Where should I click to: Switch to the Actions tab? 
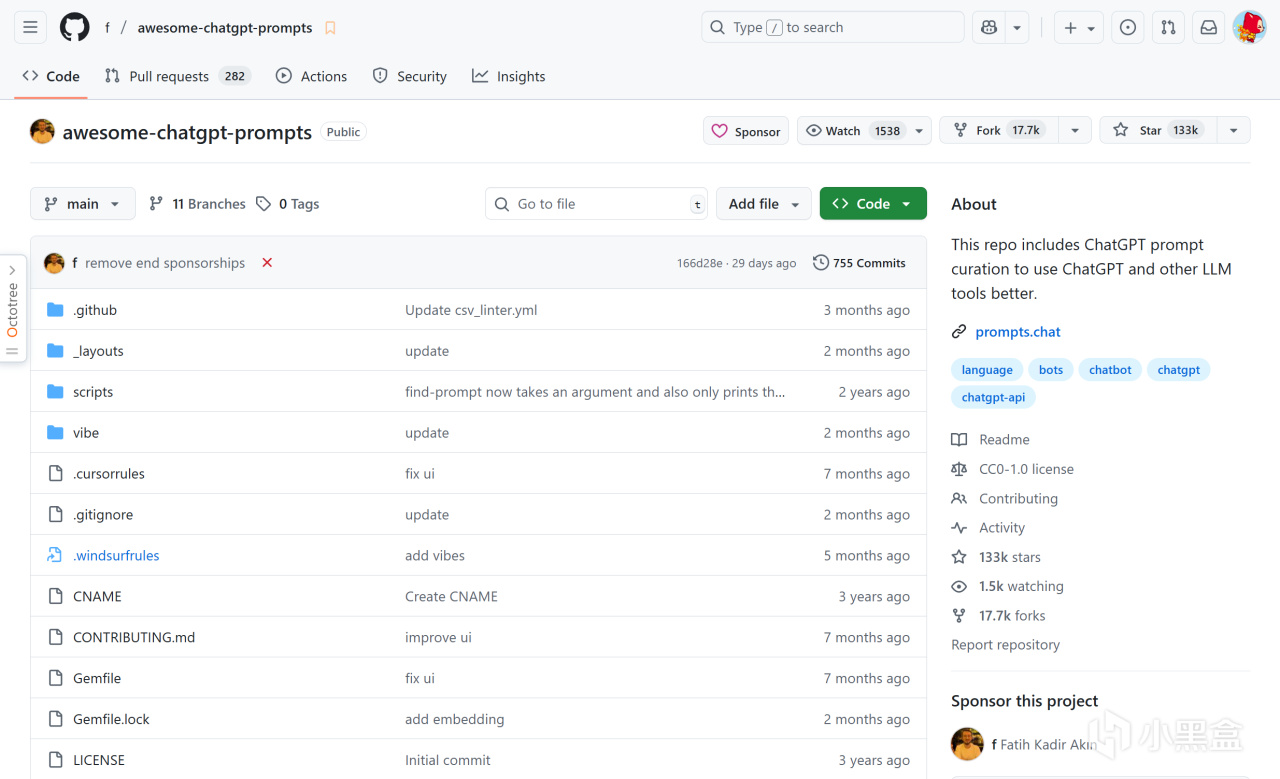311,76
